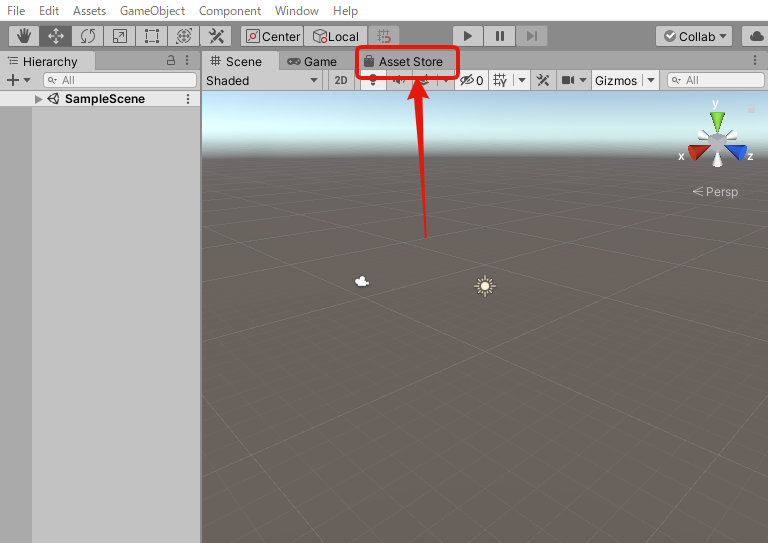Open the Edit menu
Screen dimensions: 768x543
[x=49, y=10]
